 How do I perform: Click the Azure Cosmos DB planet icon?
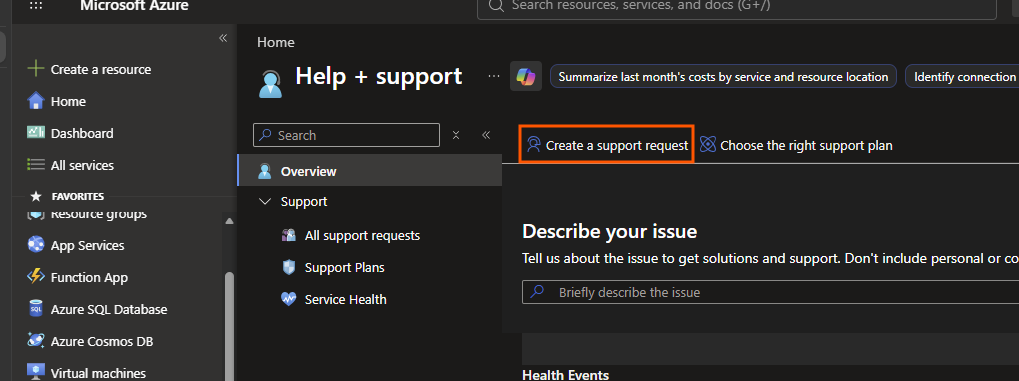coord(35,340)
